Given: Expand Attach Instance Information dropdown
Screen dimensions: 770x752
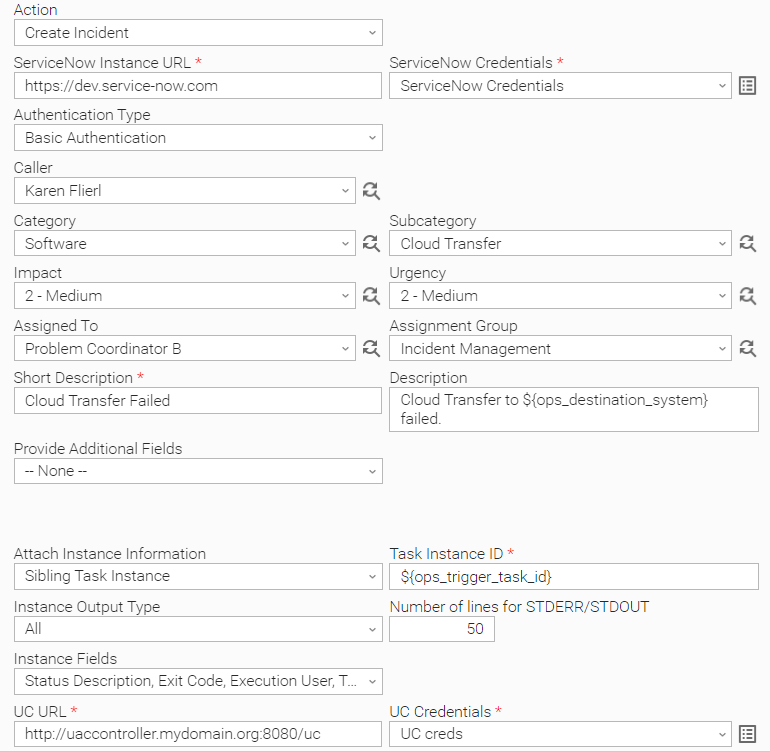Looking at the screenshot, I should pos(198,576).
